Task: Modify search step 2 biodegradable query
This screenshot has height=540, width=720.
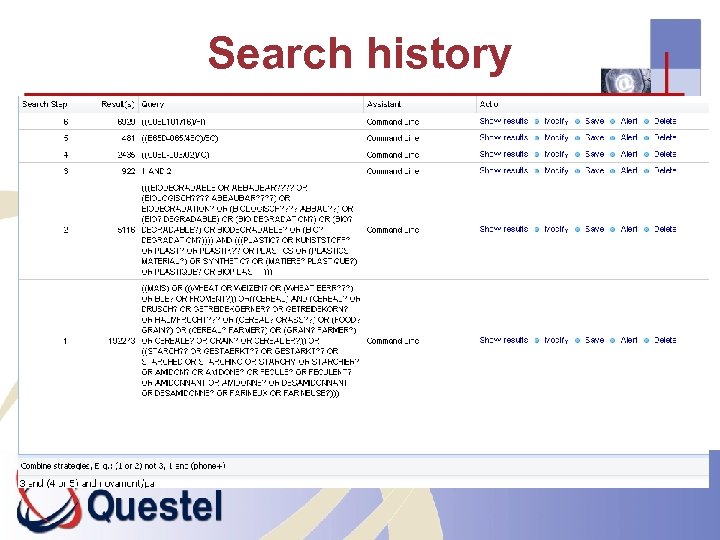Action: [556, 229]
